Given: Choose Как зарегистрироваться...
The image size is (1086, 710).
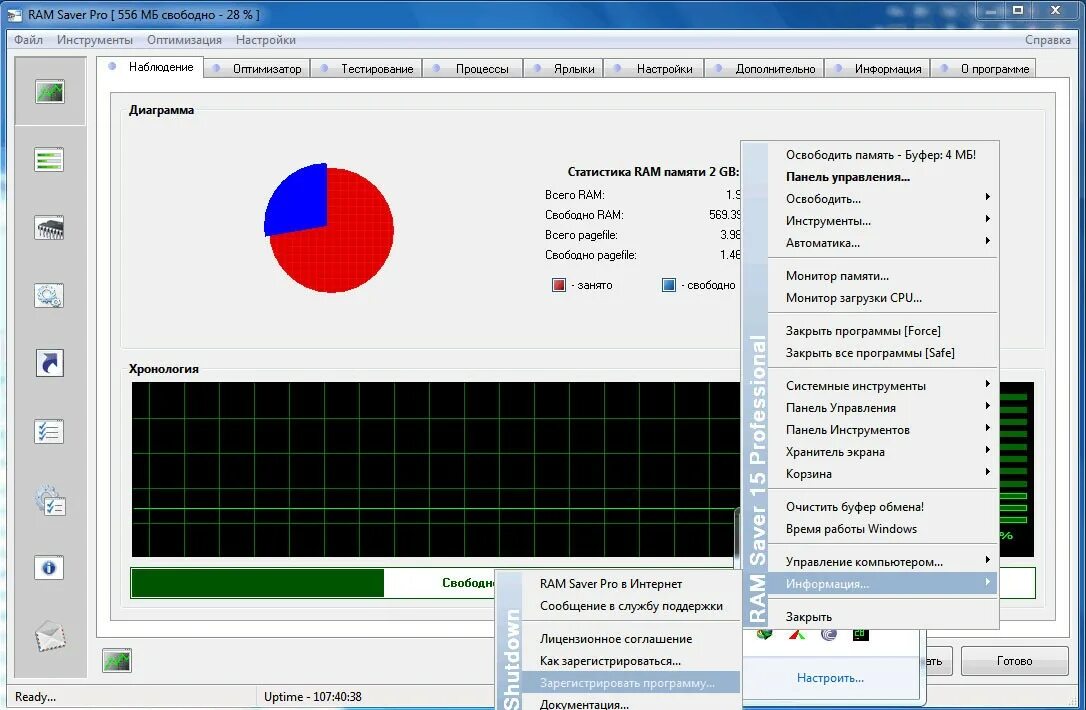Looking at the screenshot, I should click(x=630, y=661).
